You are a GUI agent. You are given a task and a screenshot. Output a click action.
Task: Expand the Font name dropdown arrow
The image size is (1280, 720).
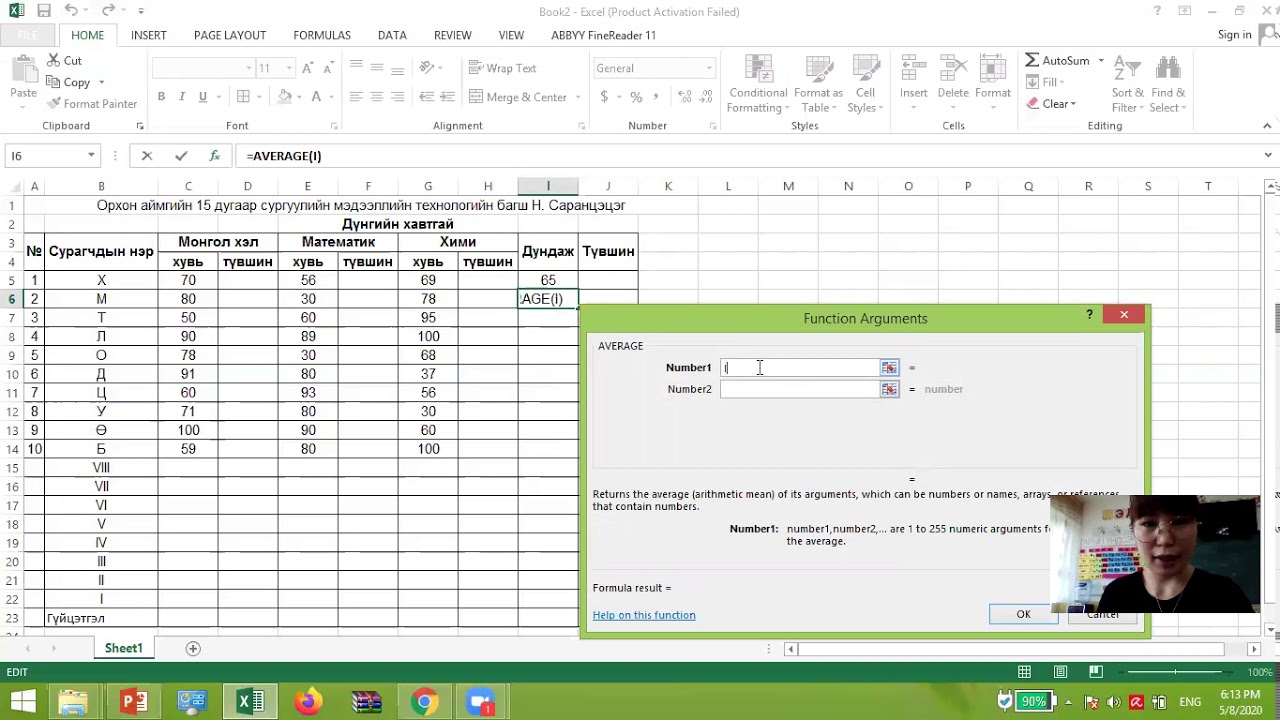click(249, 68)
